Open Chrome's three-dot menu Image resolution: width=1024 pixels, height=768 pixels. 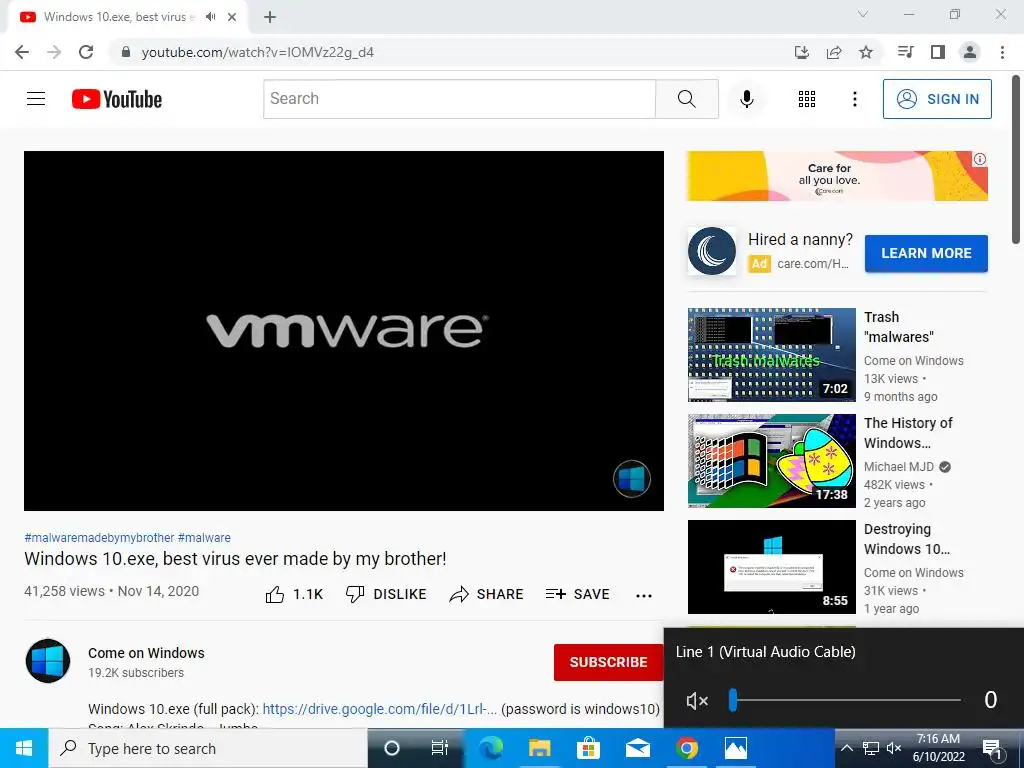(x=1002, y=52)
